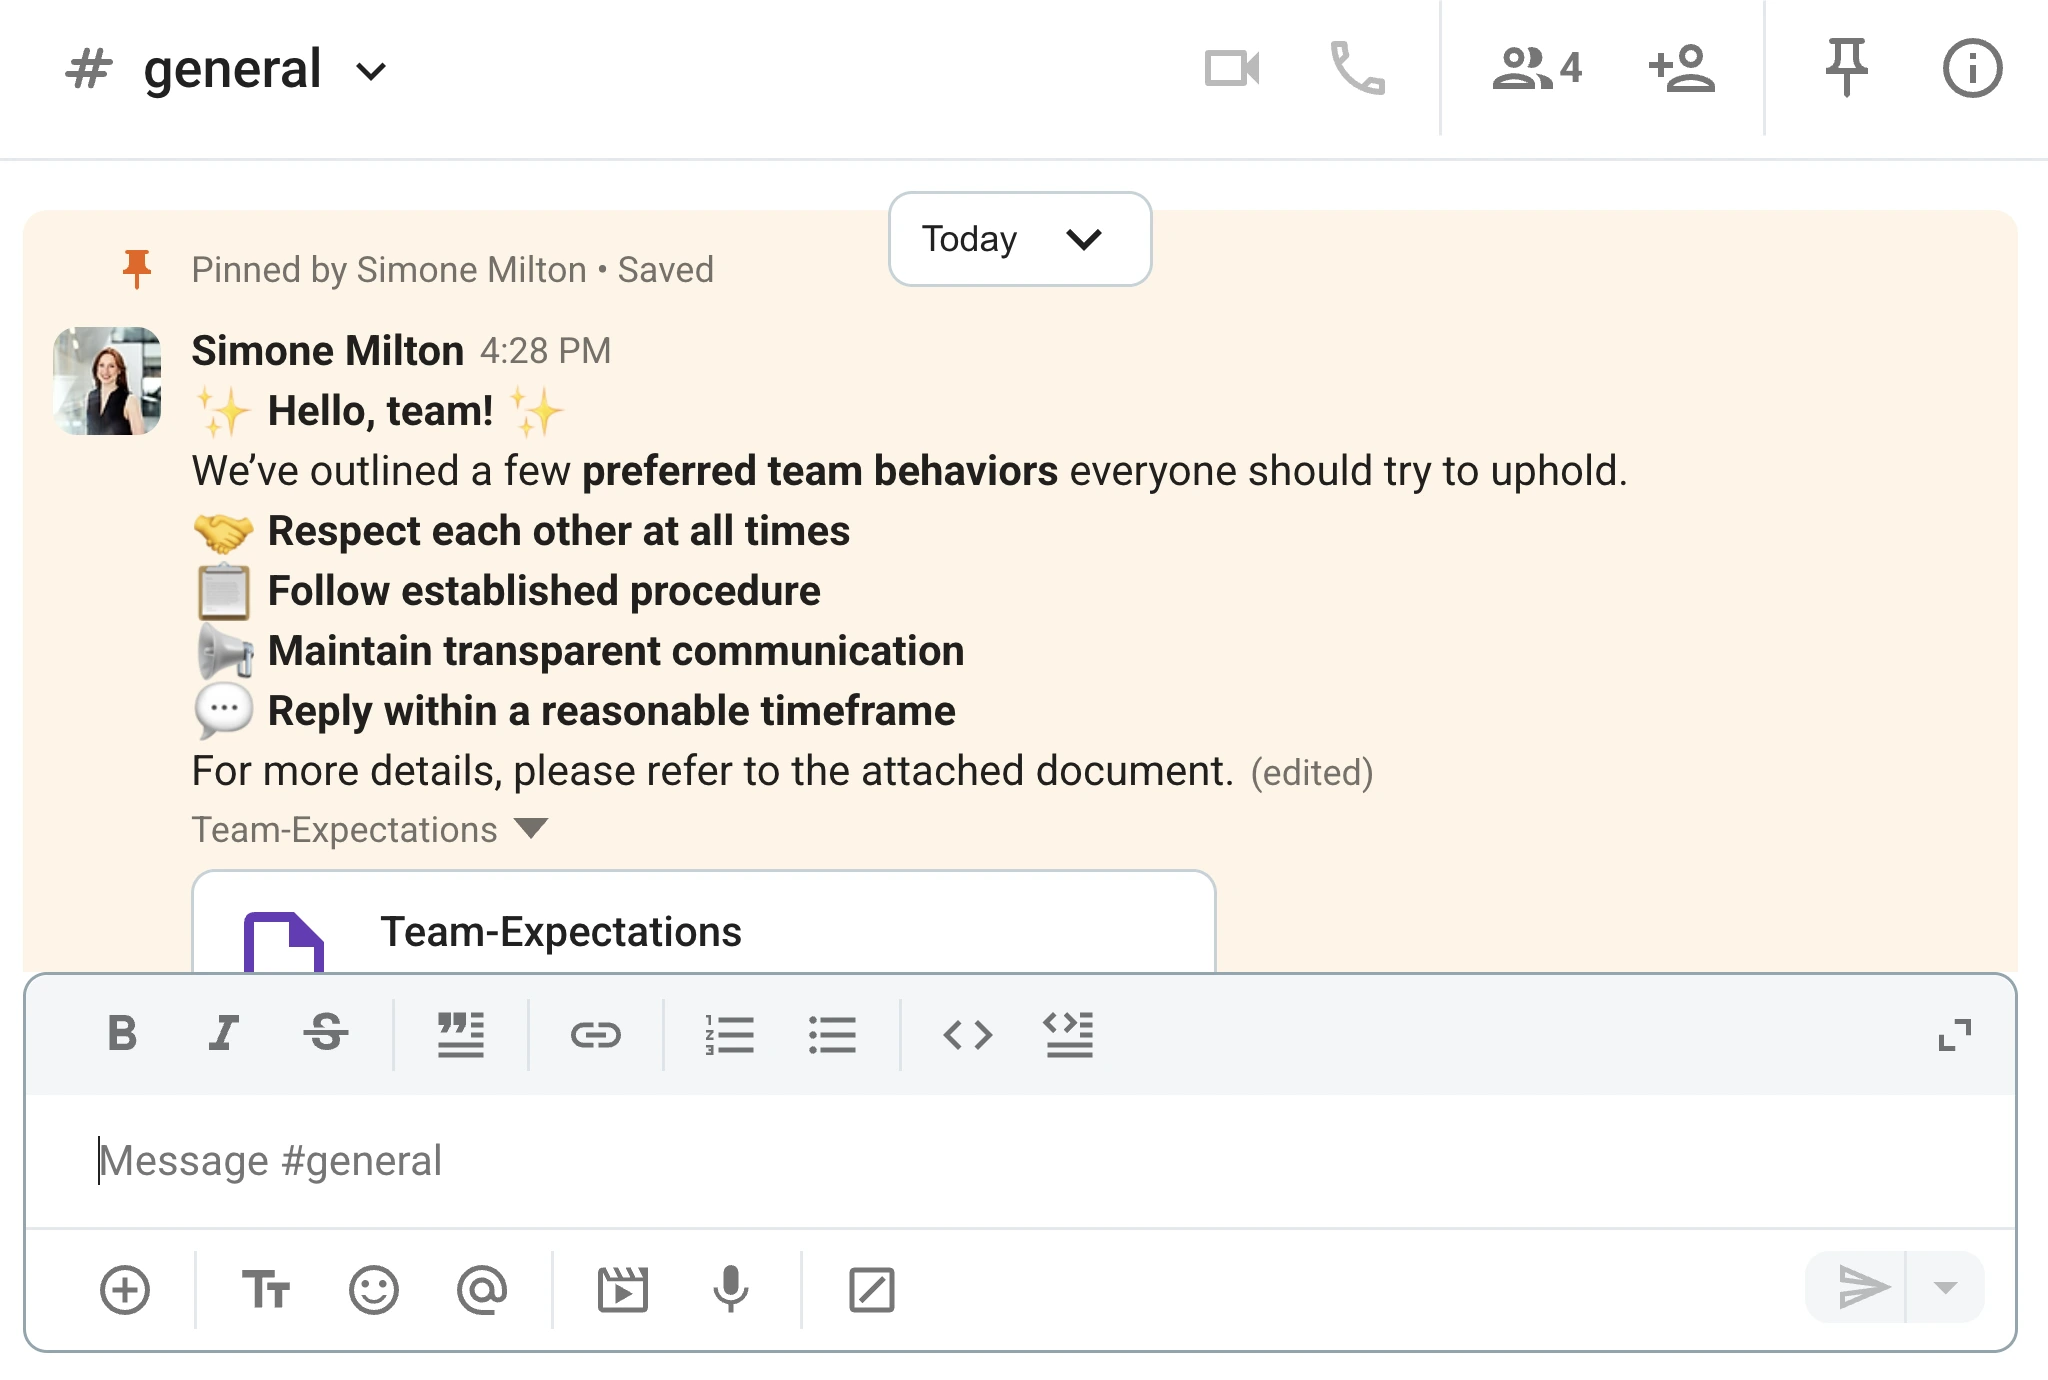Image resolution: width=2048 pixels, height=1380 pixels.
Task: Open the plus attachments menu
Action: [x=125, y=1289]
